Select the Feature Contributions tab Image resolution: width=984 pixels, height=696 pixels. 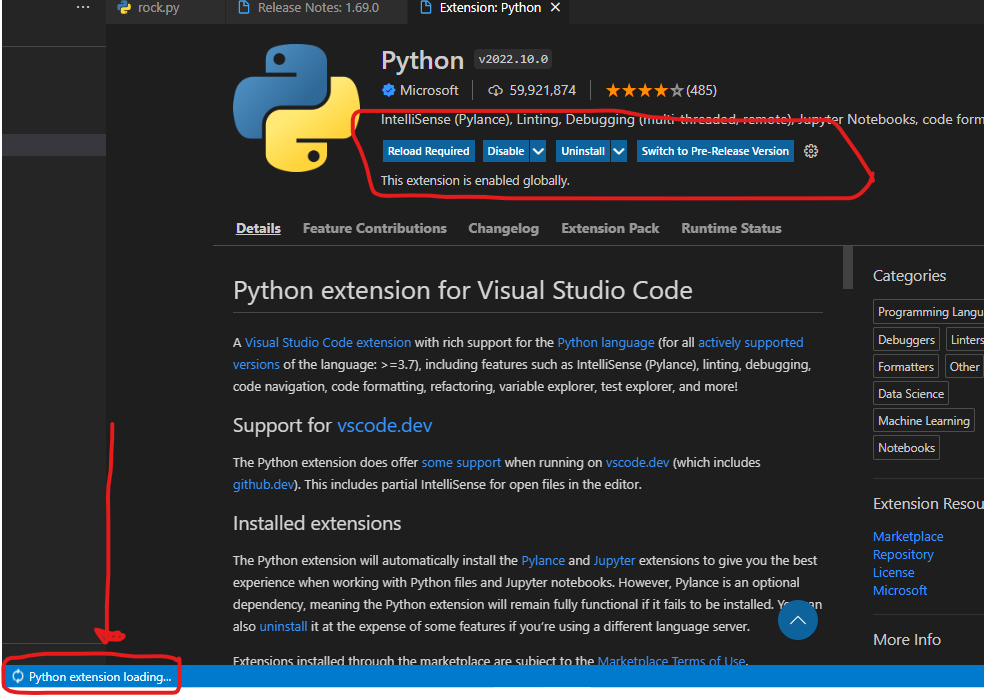[374, 228]
